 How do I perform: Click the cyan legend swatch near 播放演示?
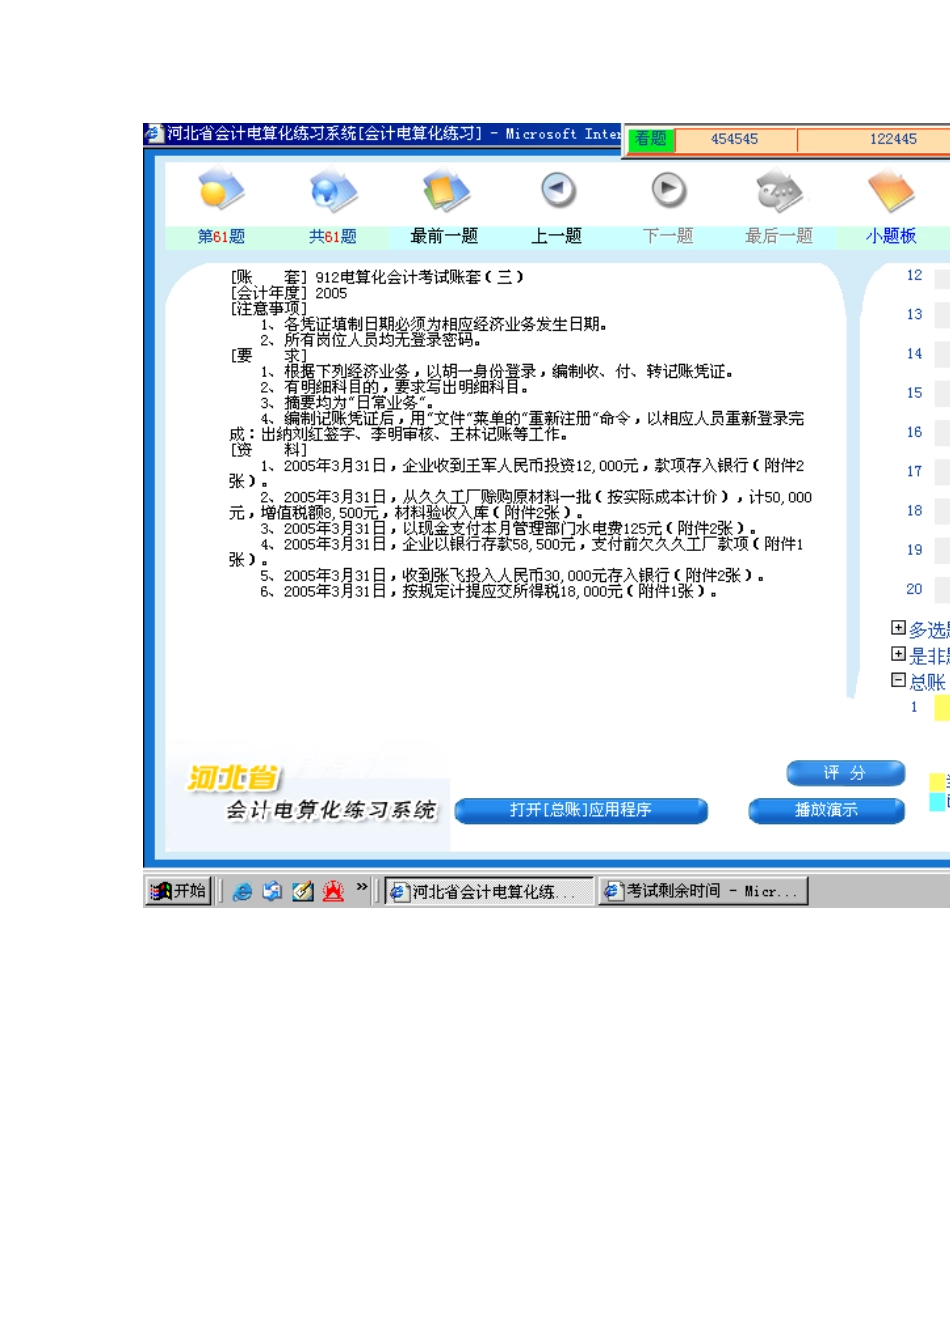point(938,801)
